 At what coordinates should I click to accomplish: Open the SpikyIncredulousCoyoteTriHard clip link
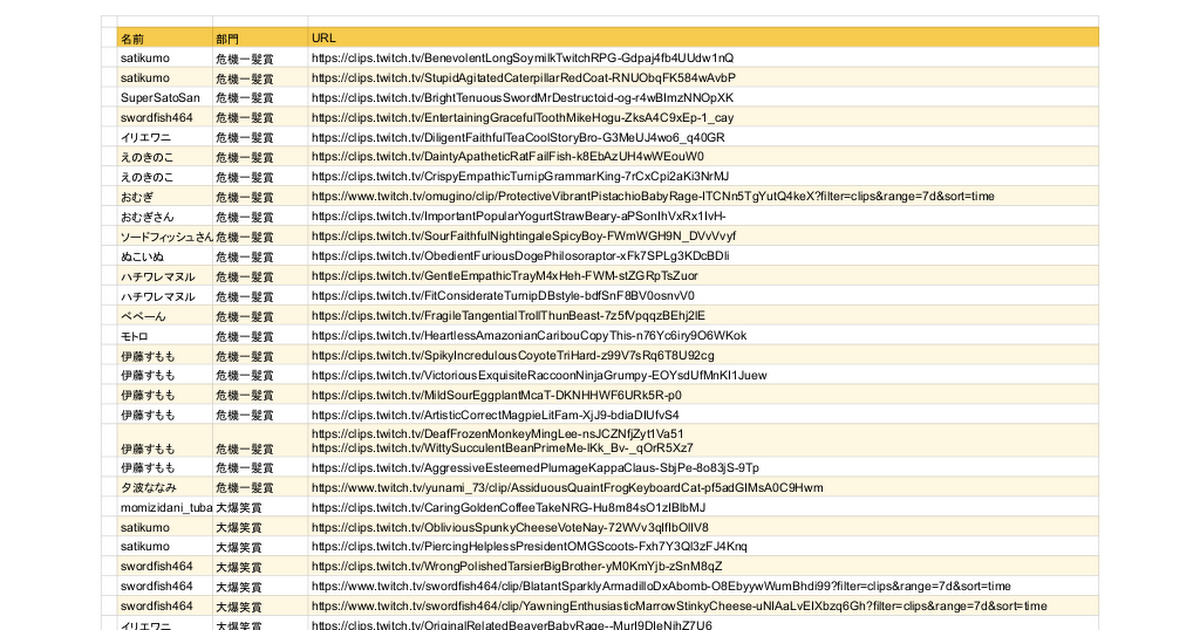(513, 356)
